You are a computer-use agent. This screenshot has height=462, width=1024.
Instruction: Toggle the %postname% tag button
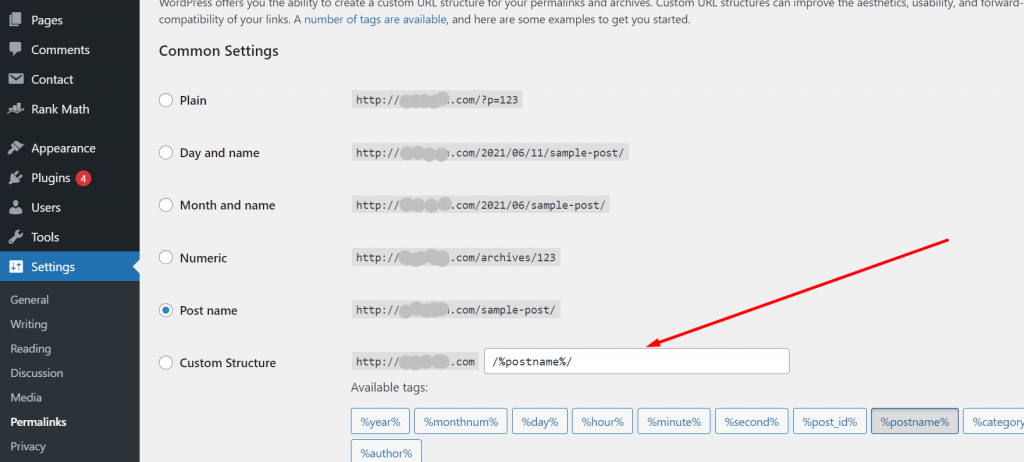click(915, 421)
